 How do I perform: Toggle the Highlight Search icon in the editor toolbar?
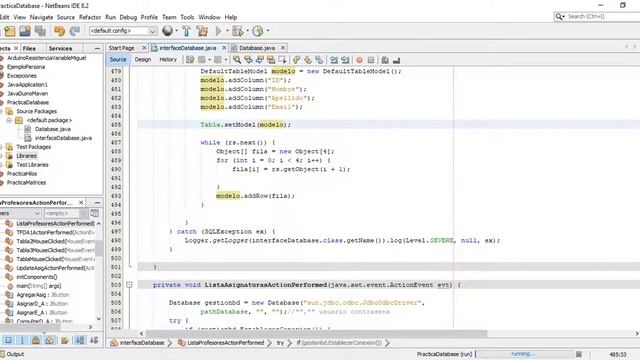(x=271, y=60)
